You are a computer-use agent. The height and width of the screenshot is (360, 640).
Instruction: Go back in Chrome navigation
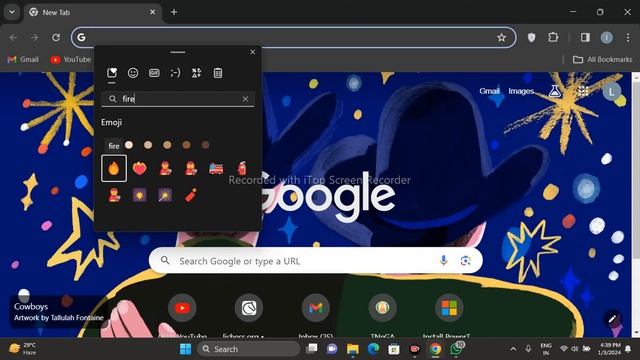click(13, 38)
